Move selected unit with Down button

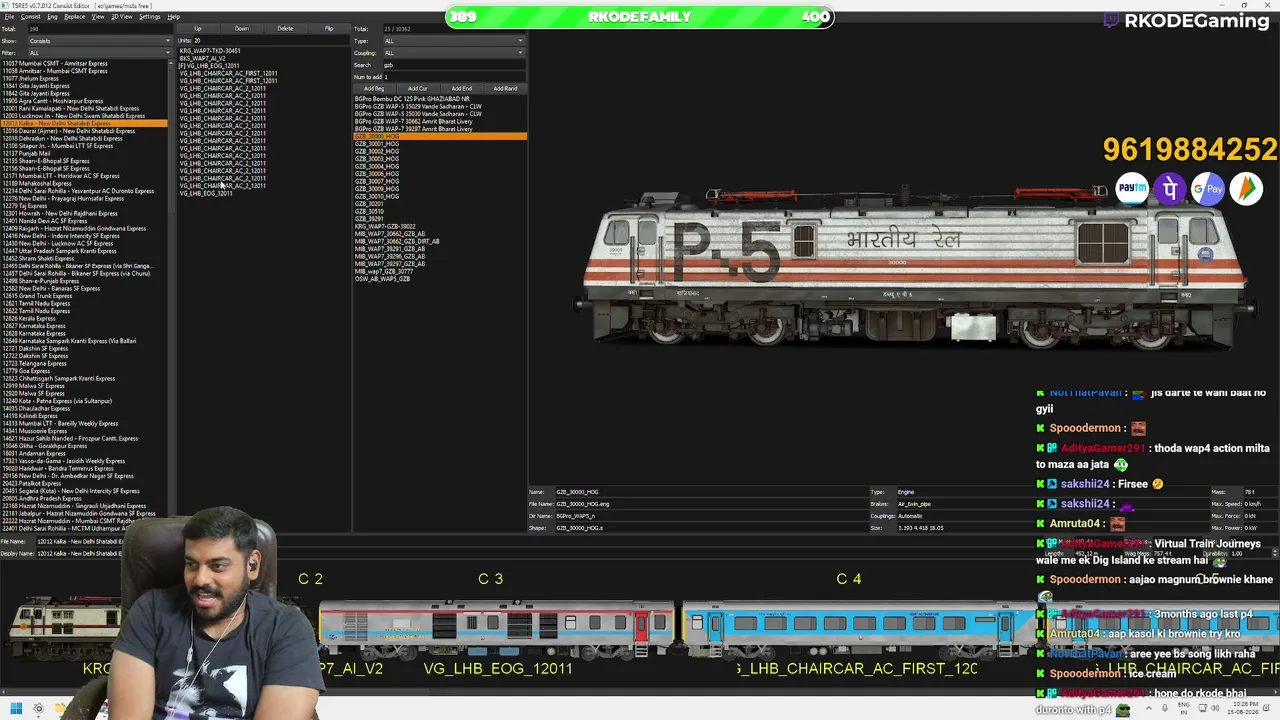tap(242, 29)
